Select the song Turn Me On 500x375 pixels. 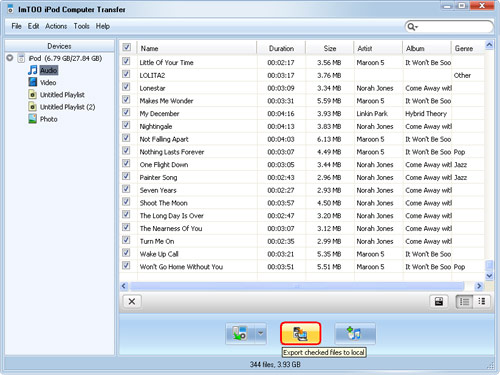157,241
